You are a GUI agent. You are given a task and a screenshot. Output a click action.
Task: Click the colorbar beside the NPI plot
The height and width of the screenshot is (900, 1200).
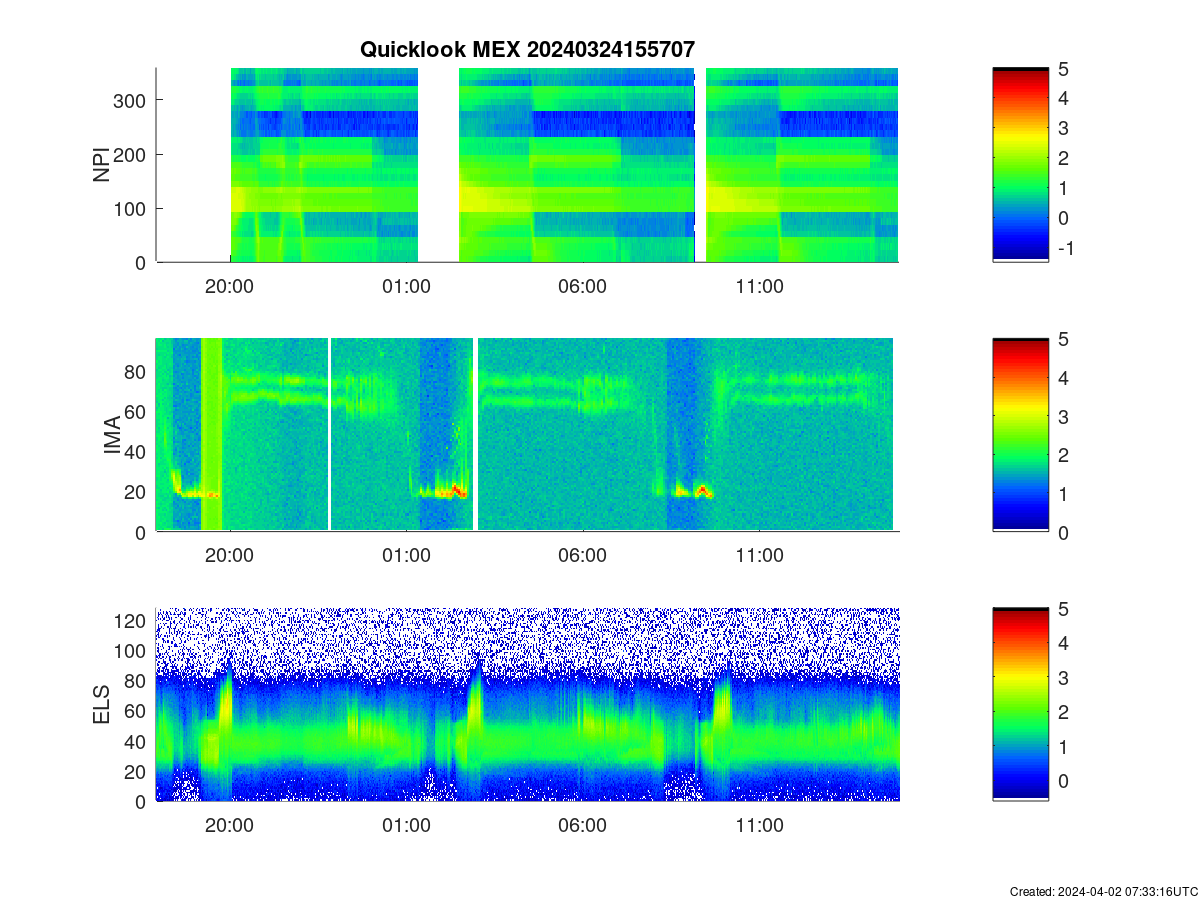coord(1020,165)
